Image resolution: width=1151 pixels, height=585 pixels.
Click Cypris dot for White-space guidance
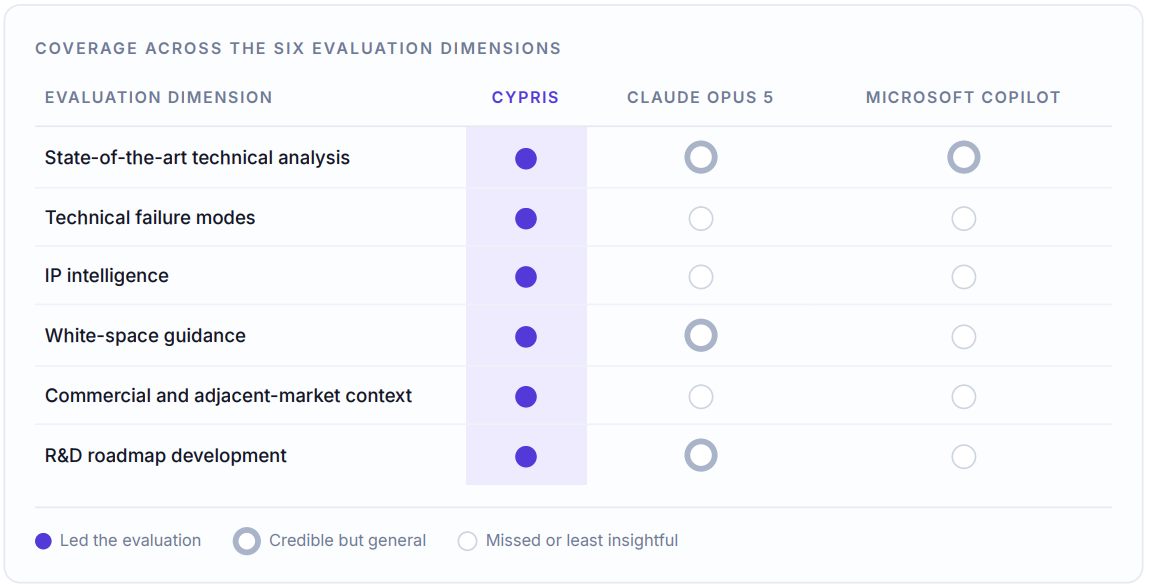coord(526,337)
